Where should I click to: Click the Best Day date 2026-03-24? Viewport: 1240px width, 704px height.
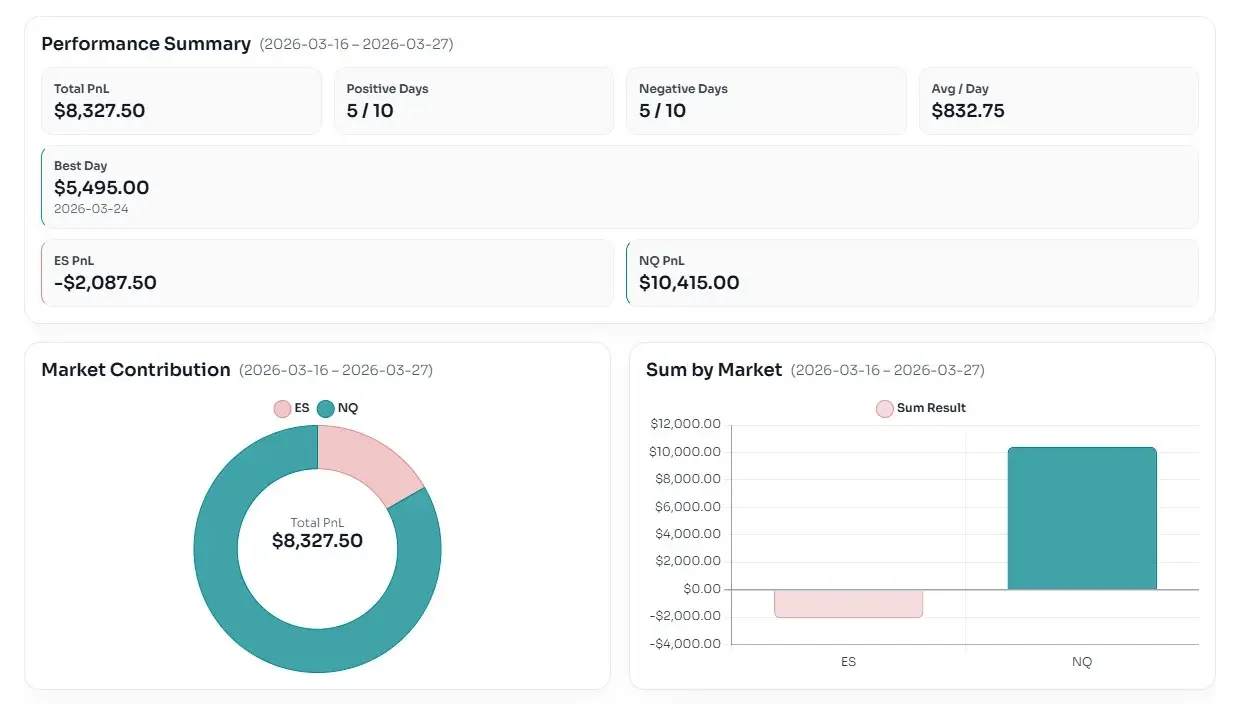91,209
